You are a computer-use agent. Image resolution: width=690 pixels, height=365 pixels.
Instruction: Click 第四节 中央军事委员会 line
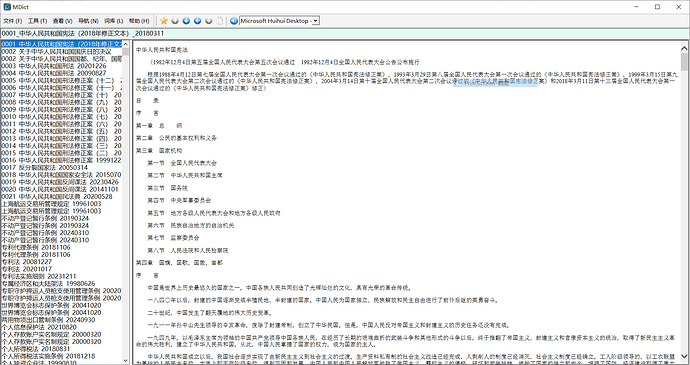tap(179, 200)
